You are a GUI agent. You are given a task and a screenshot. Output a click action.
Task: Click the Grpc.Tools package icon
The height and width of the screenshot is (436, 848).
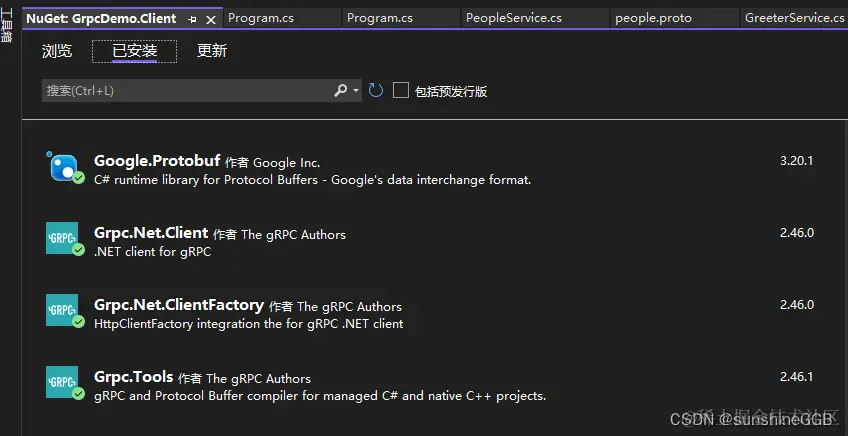(63, 382)
